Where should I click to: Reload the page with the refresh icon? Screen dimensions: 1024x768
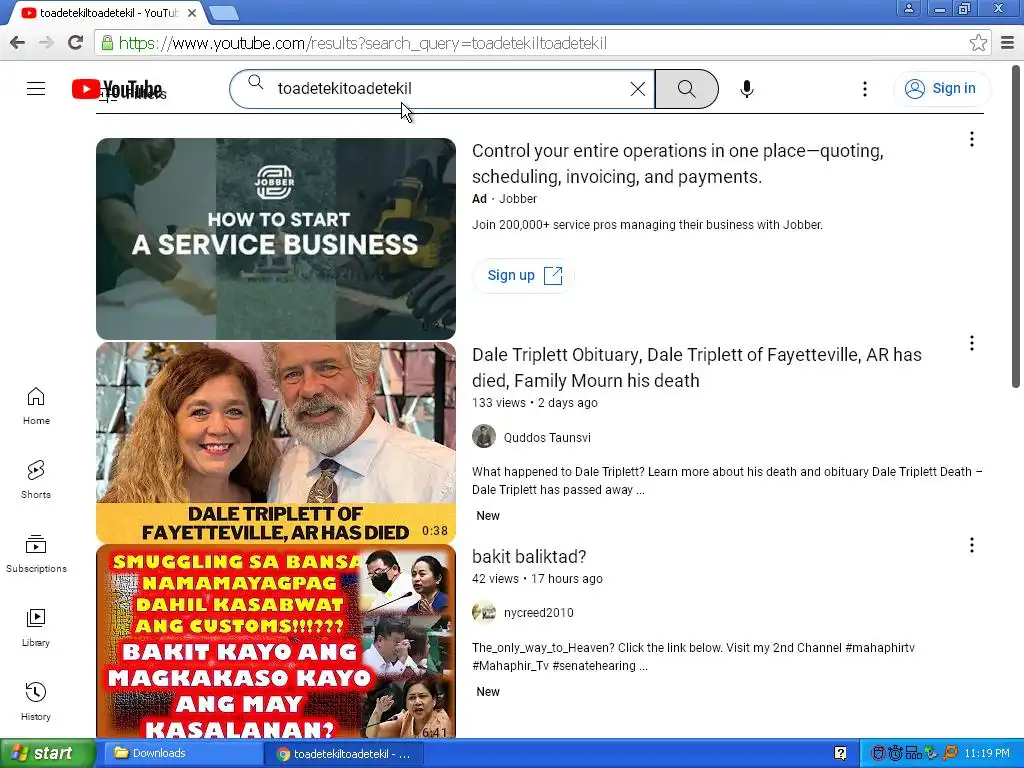(x=76, y=43)
